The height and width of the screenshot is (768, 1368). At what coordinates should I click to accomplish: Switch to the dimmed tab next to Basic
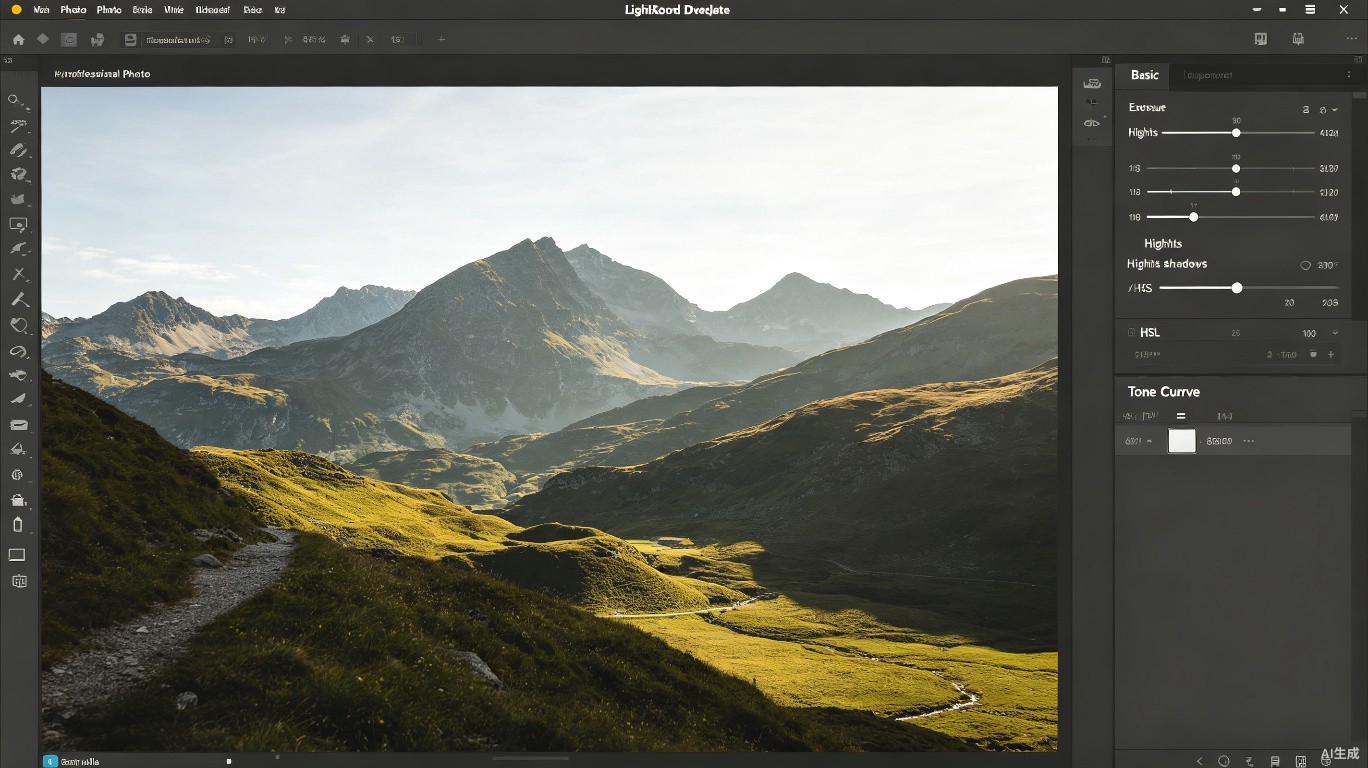[x=1208, y=75]
